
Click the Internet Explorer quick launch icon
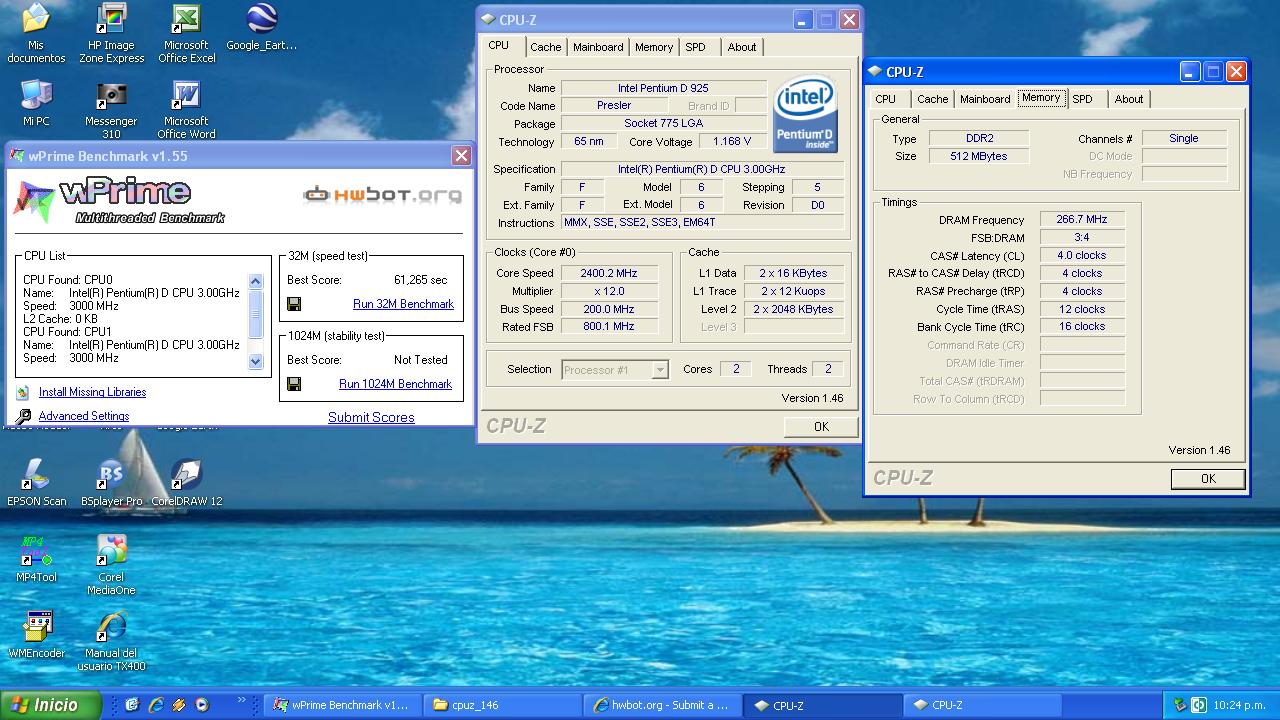155,705
